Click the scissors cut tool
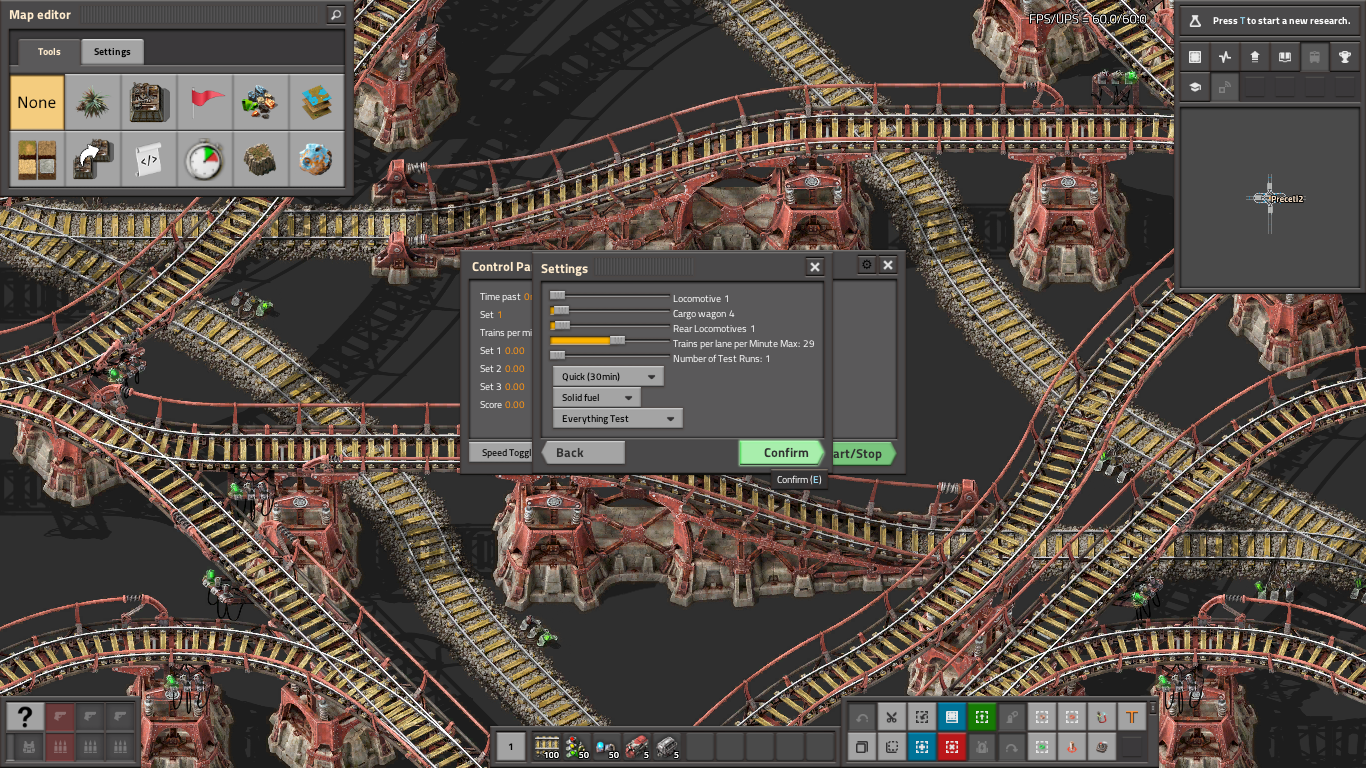Viewport: 1366px width, 768px height. (891, 717)
